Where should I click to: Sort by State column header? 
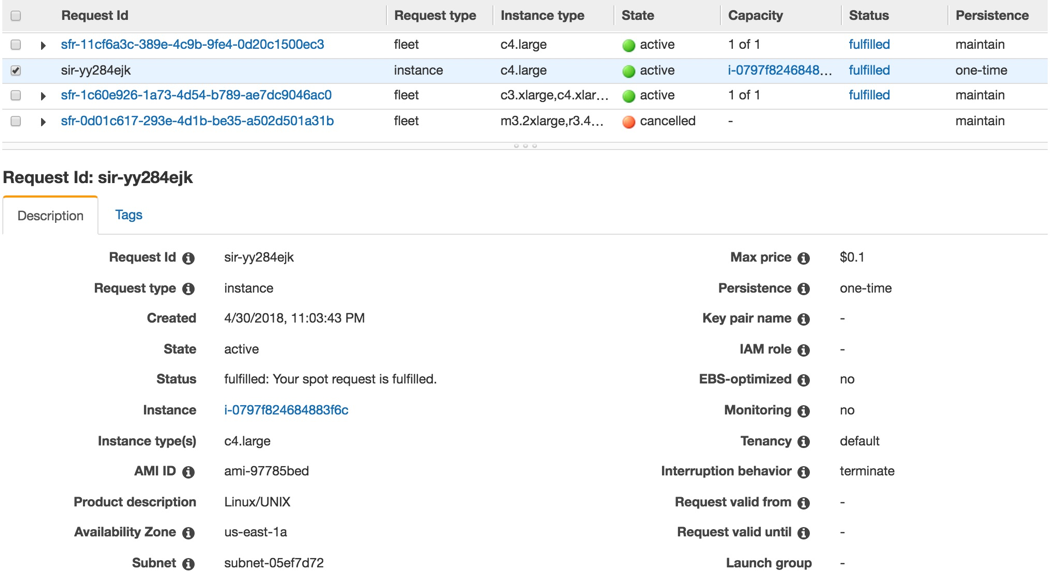(638, 15)
